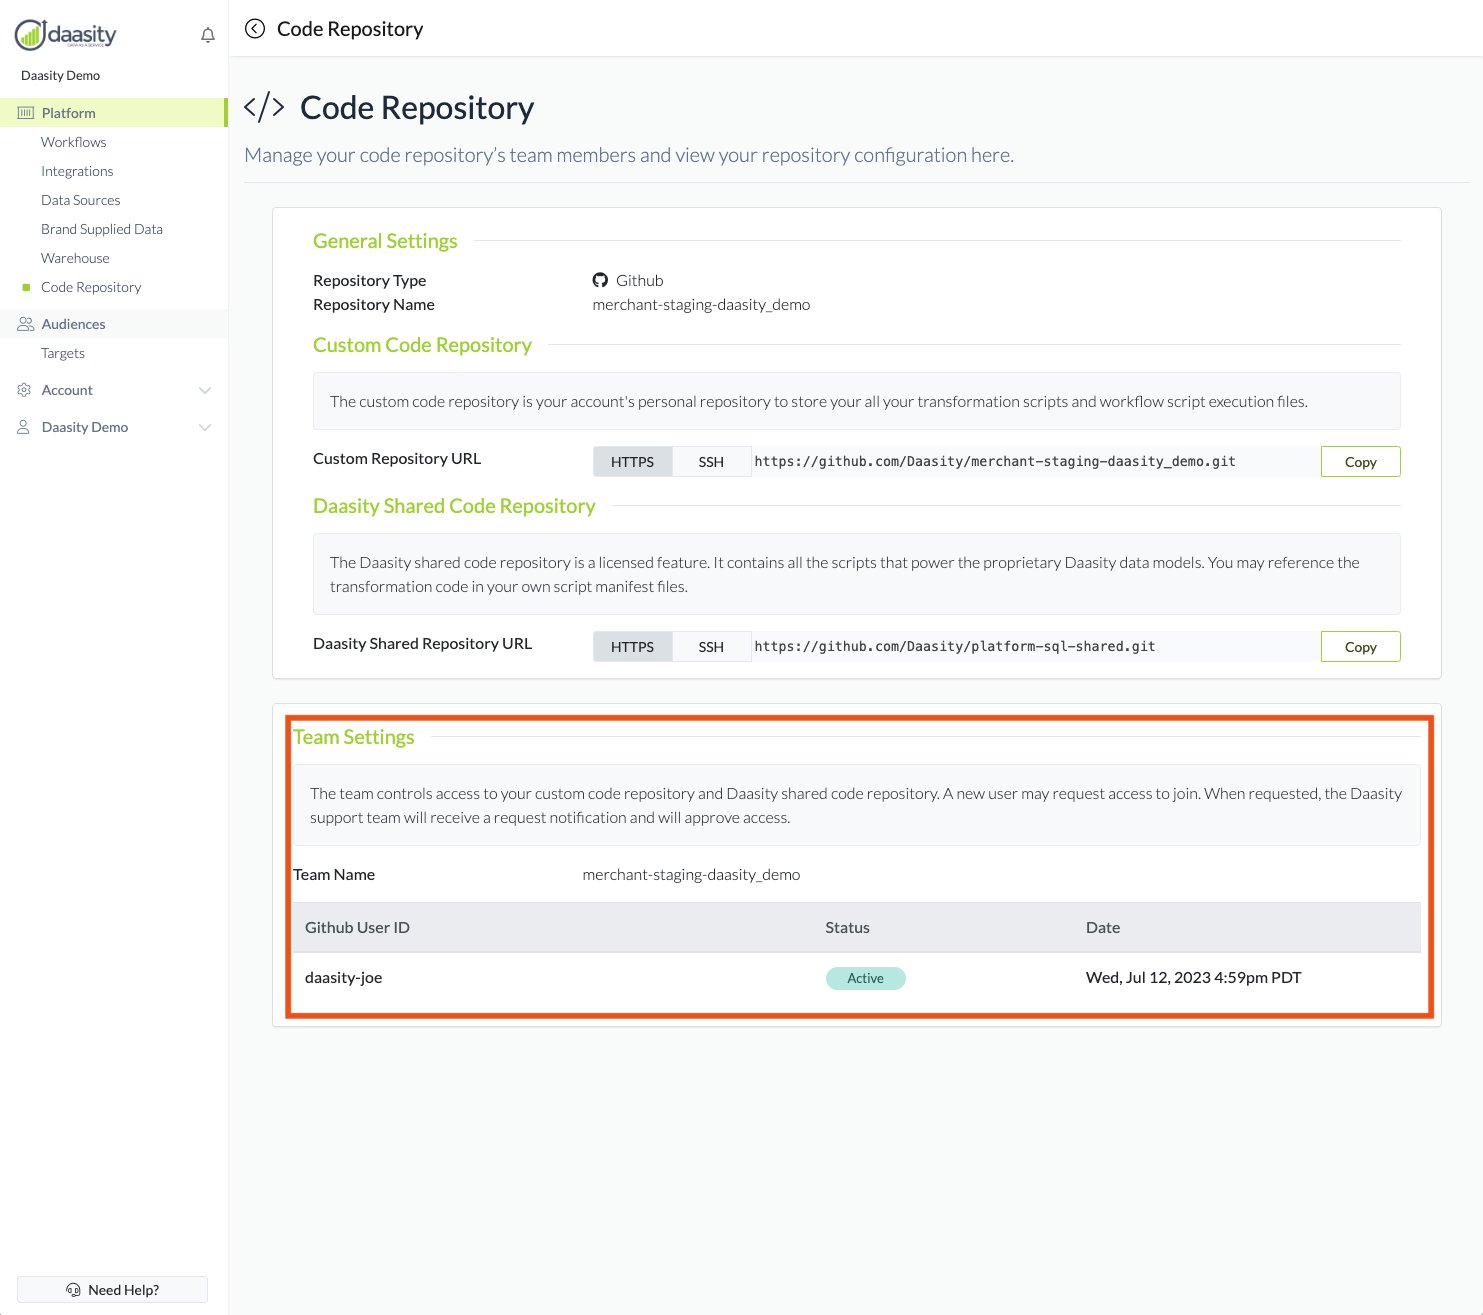
Task: Copy the Custom Repository URL
Action: pyautogui.click(x=1360, y=462)
